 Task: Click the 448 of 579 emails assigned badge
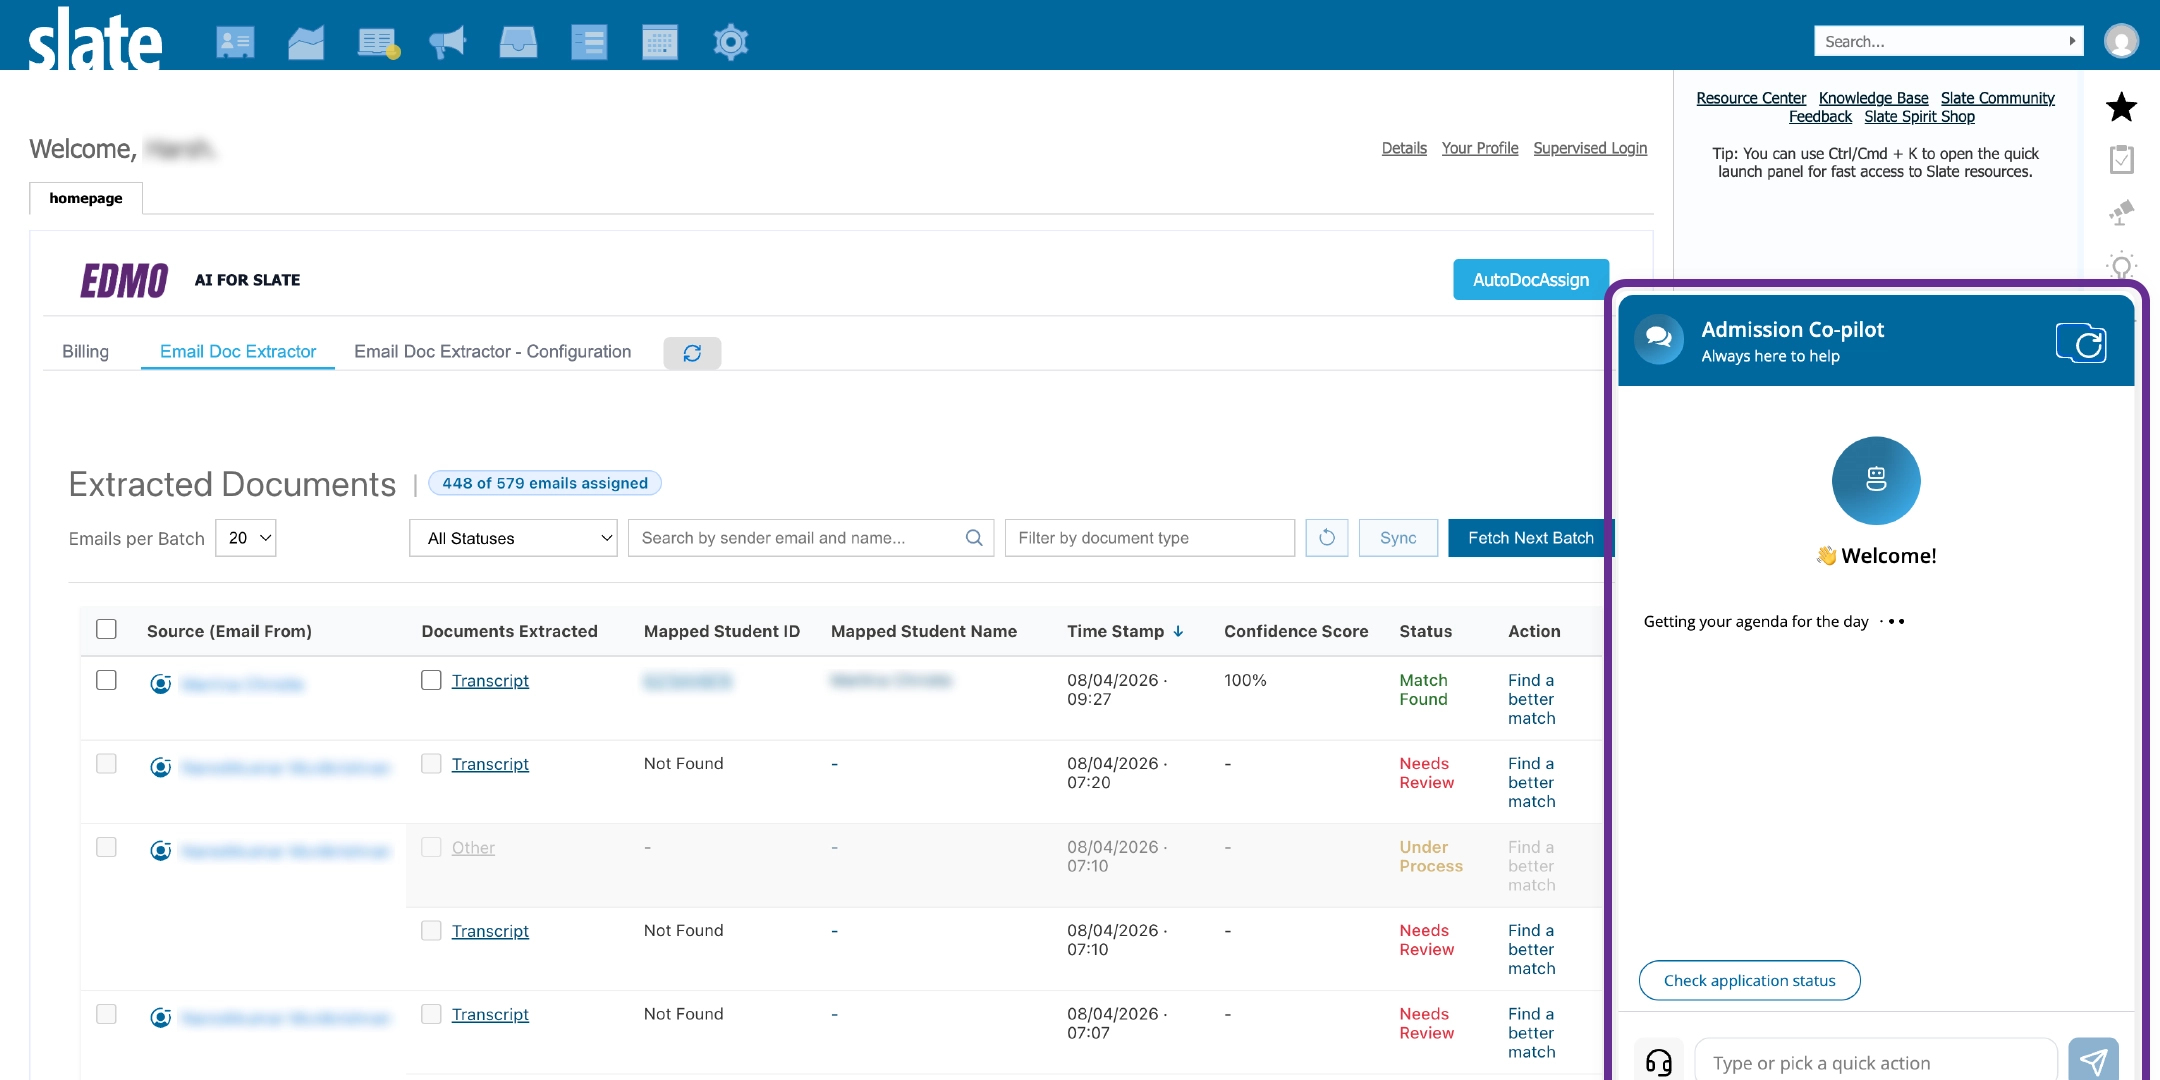point(545,483)
